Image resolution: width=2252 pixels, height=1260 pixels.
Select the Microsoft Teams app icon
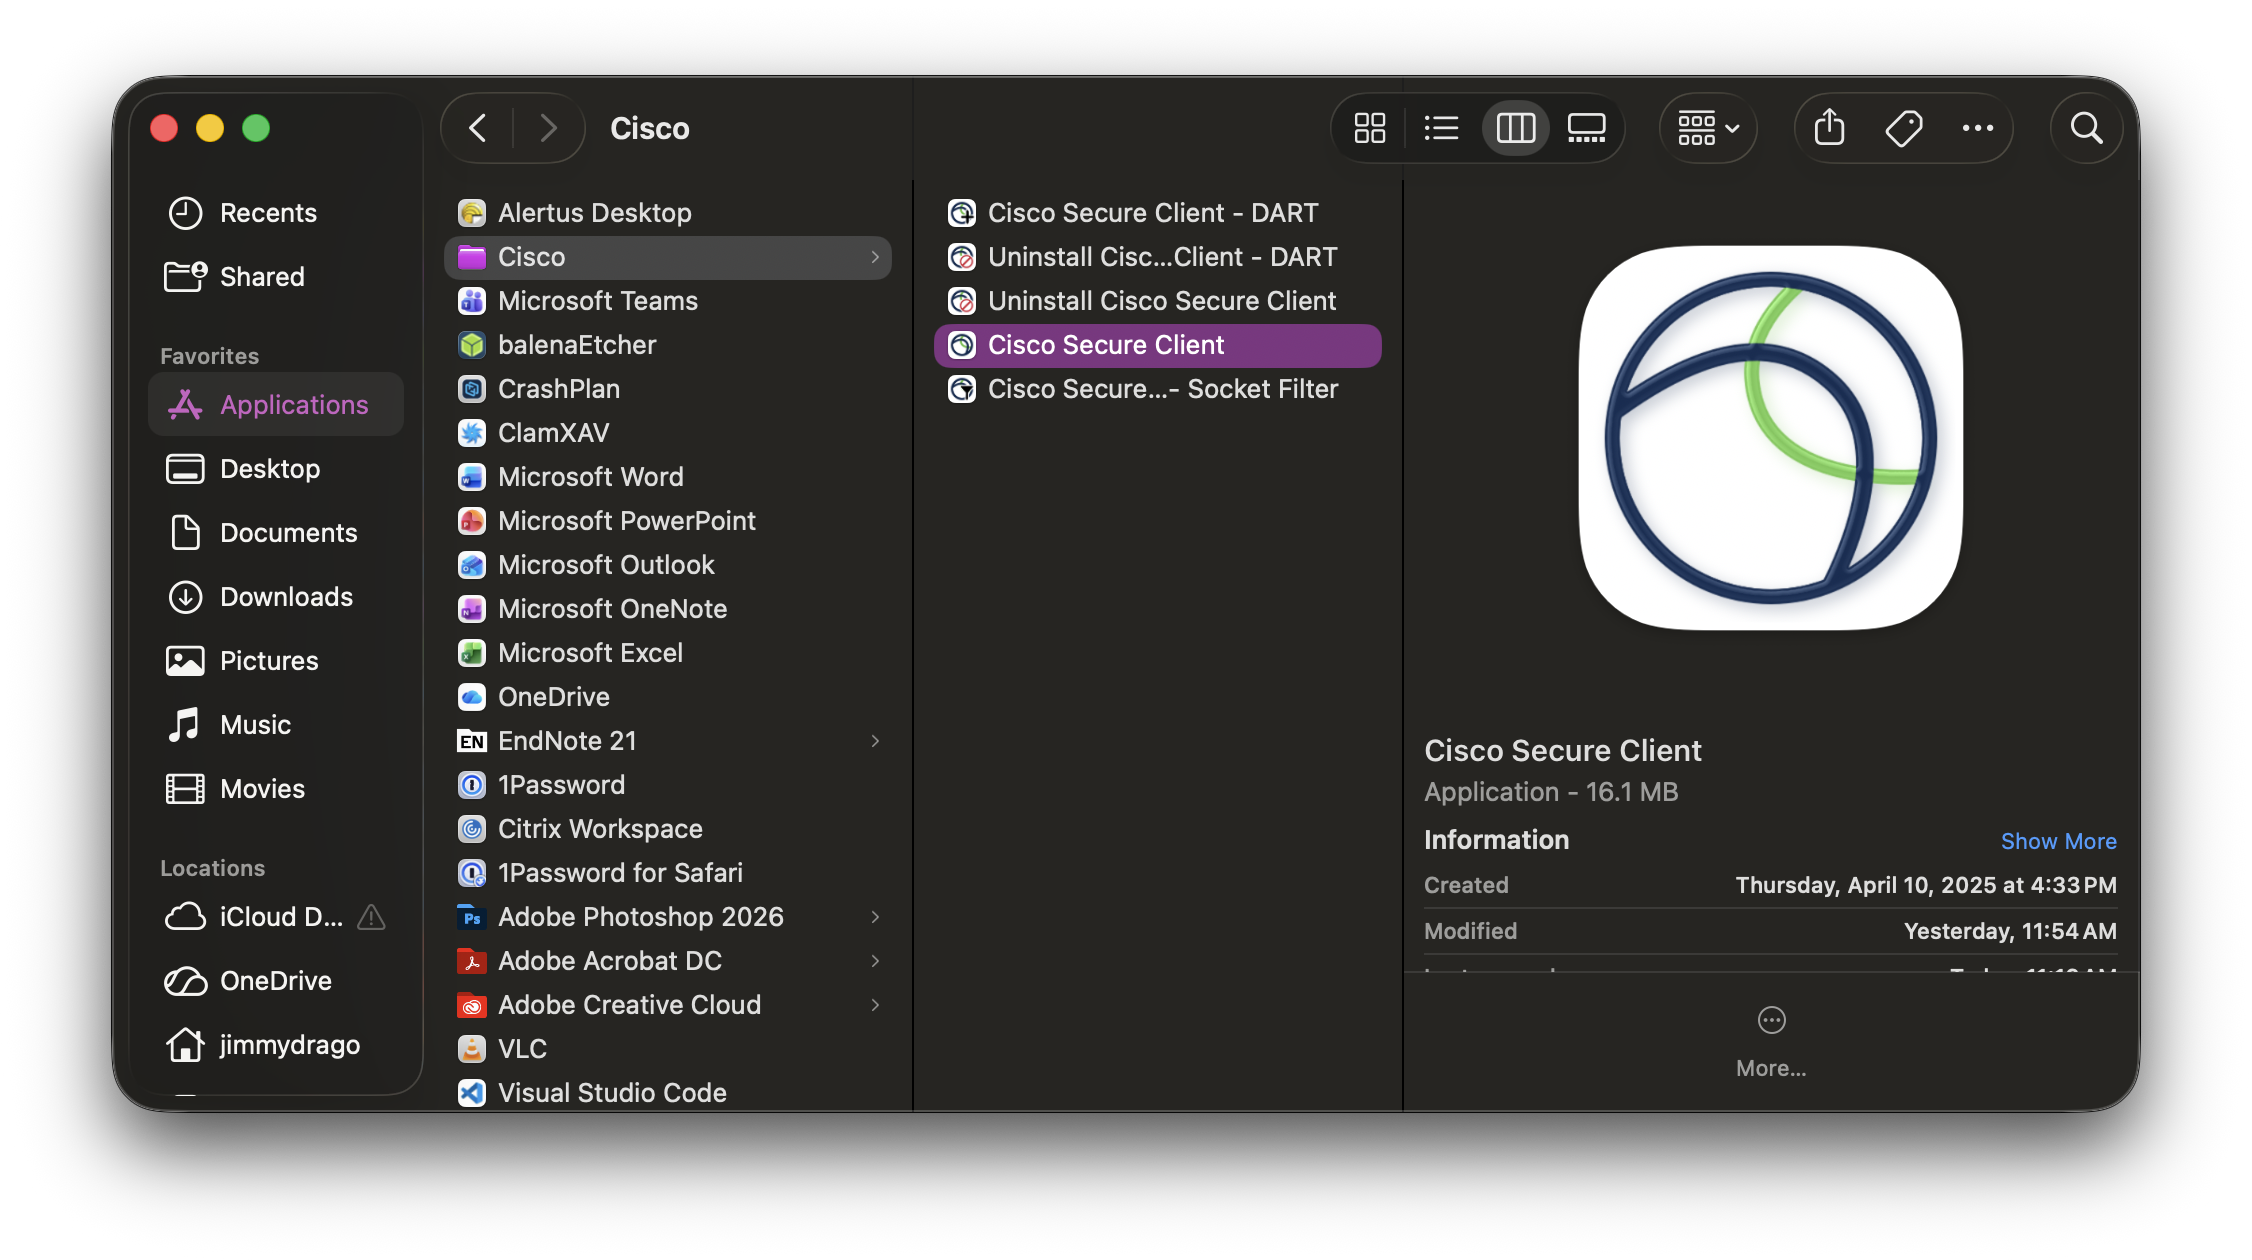click(x=472, y=301)
